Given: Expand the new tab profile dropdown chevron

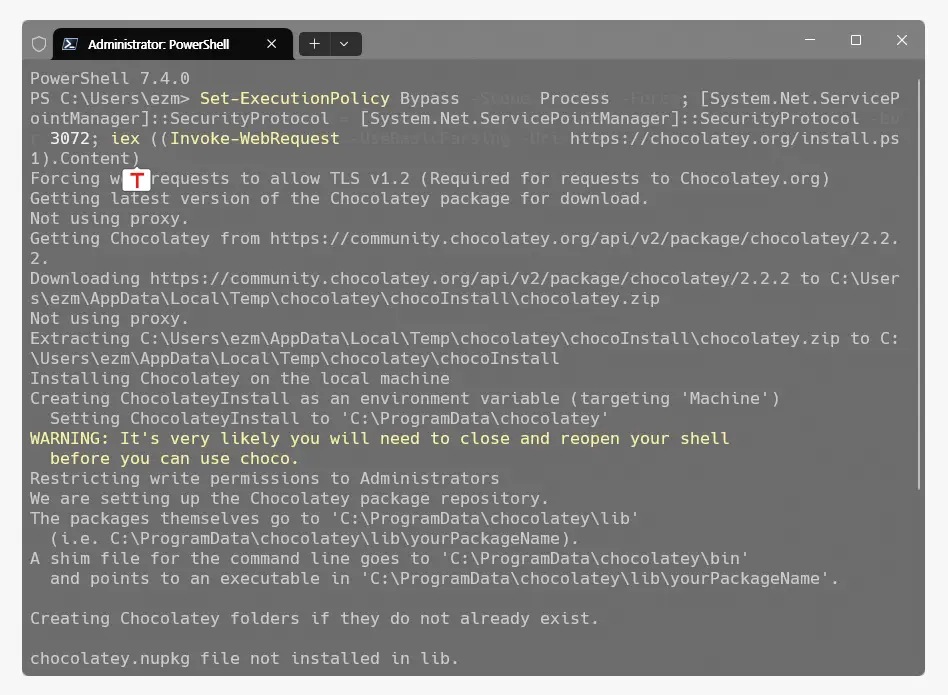Looking at the screenshot, I should tap(344, 44).
